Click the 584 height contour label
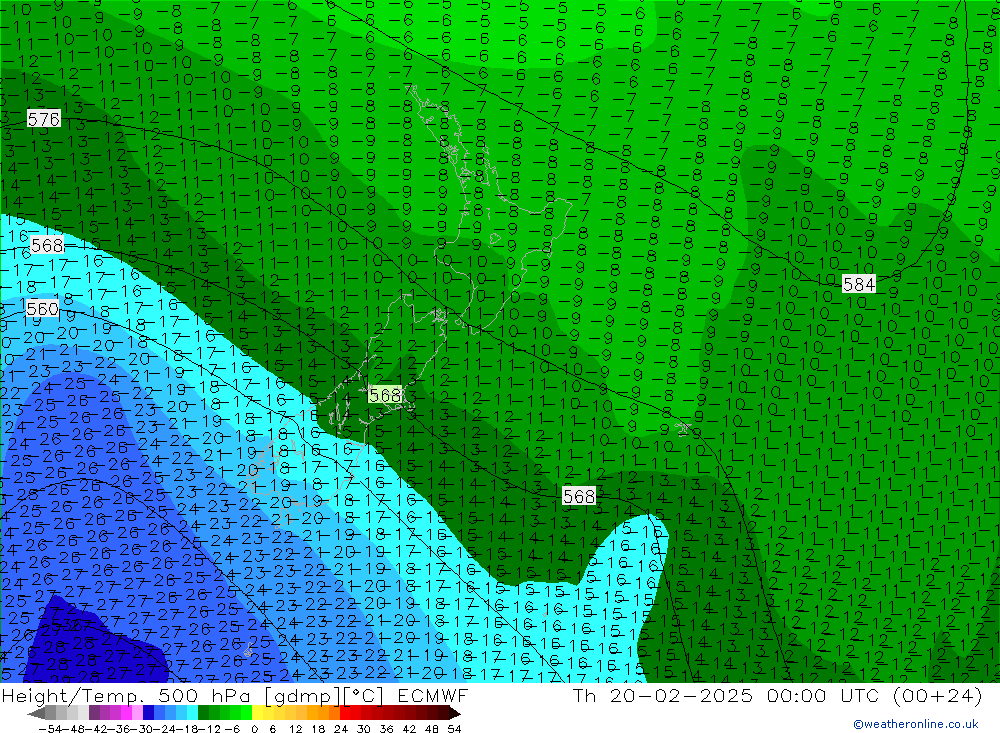This screenshot has width=1000, height=733. tap(858, 284)
